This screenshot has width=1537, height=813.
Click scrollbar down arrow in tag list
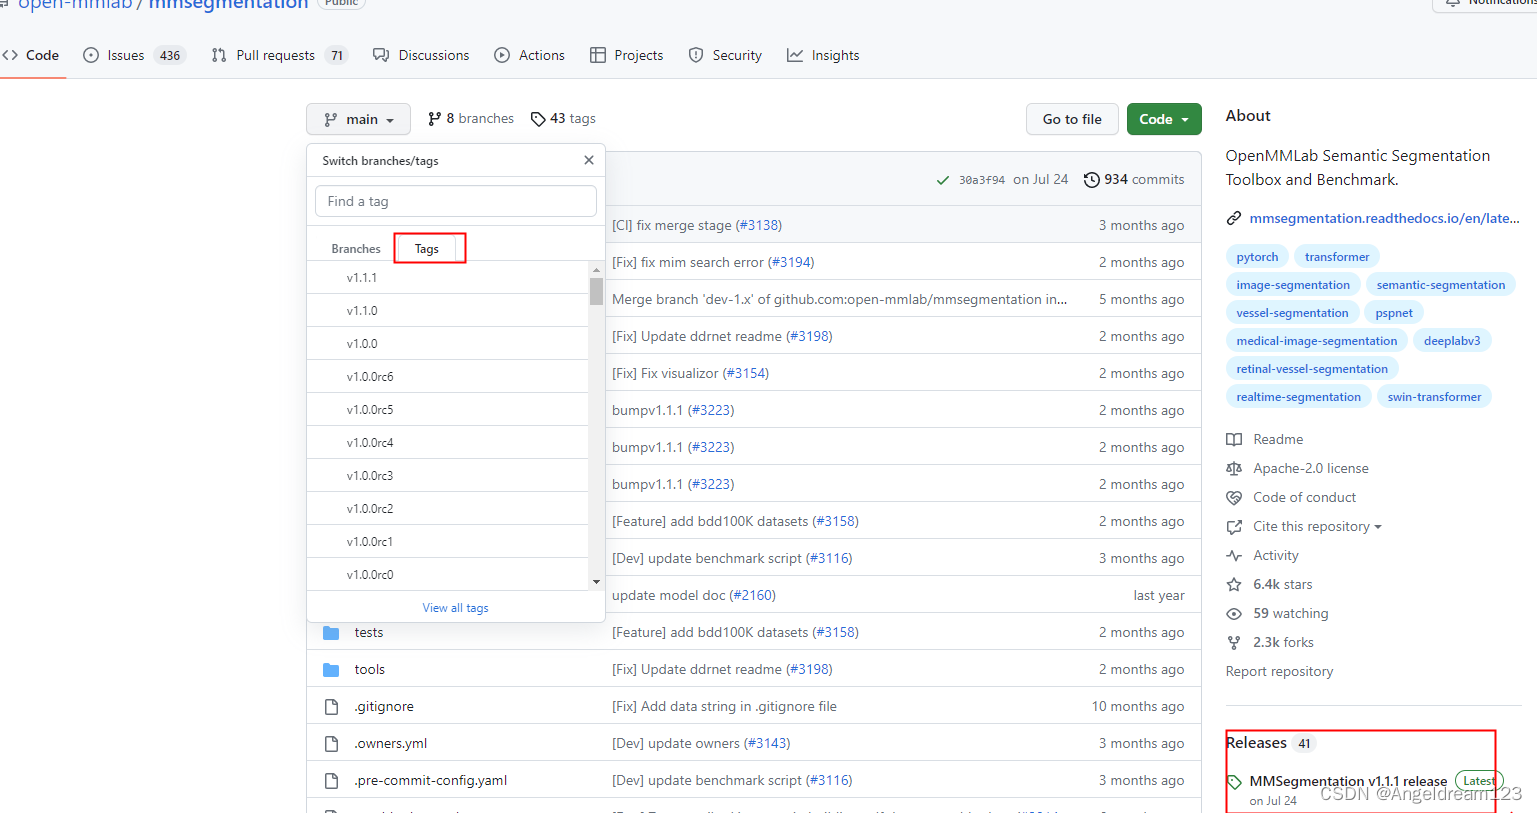(596, 582)
